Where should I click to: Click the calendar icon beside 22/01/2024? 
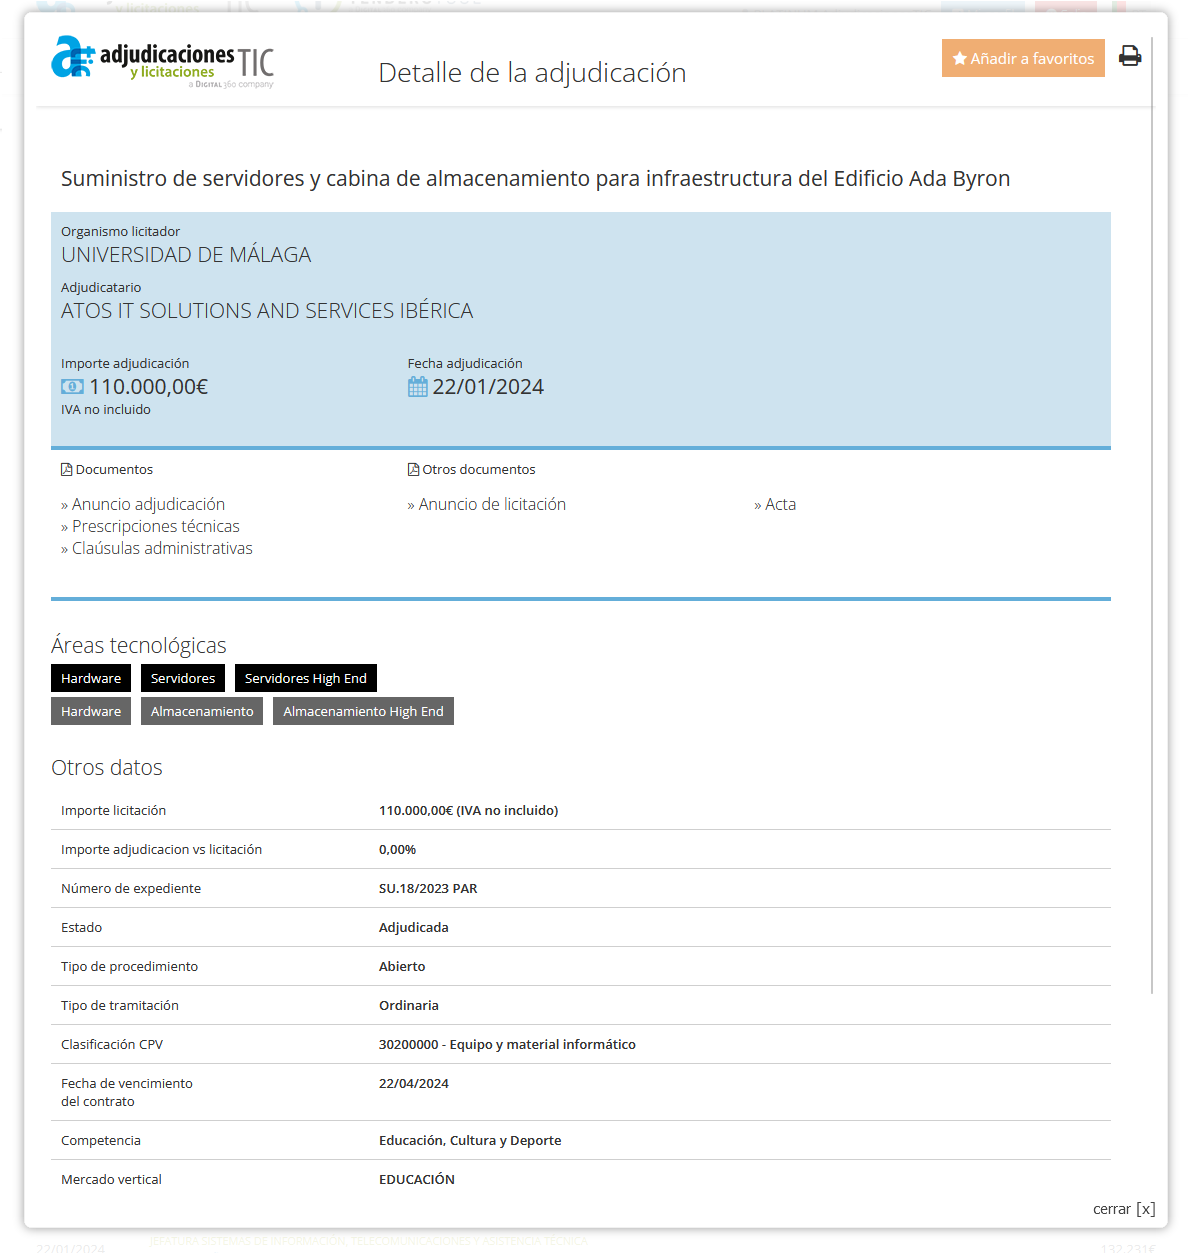[418, 387]
